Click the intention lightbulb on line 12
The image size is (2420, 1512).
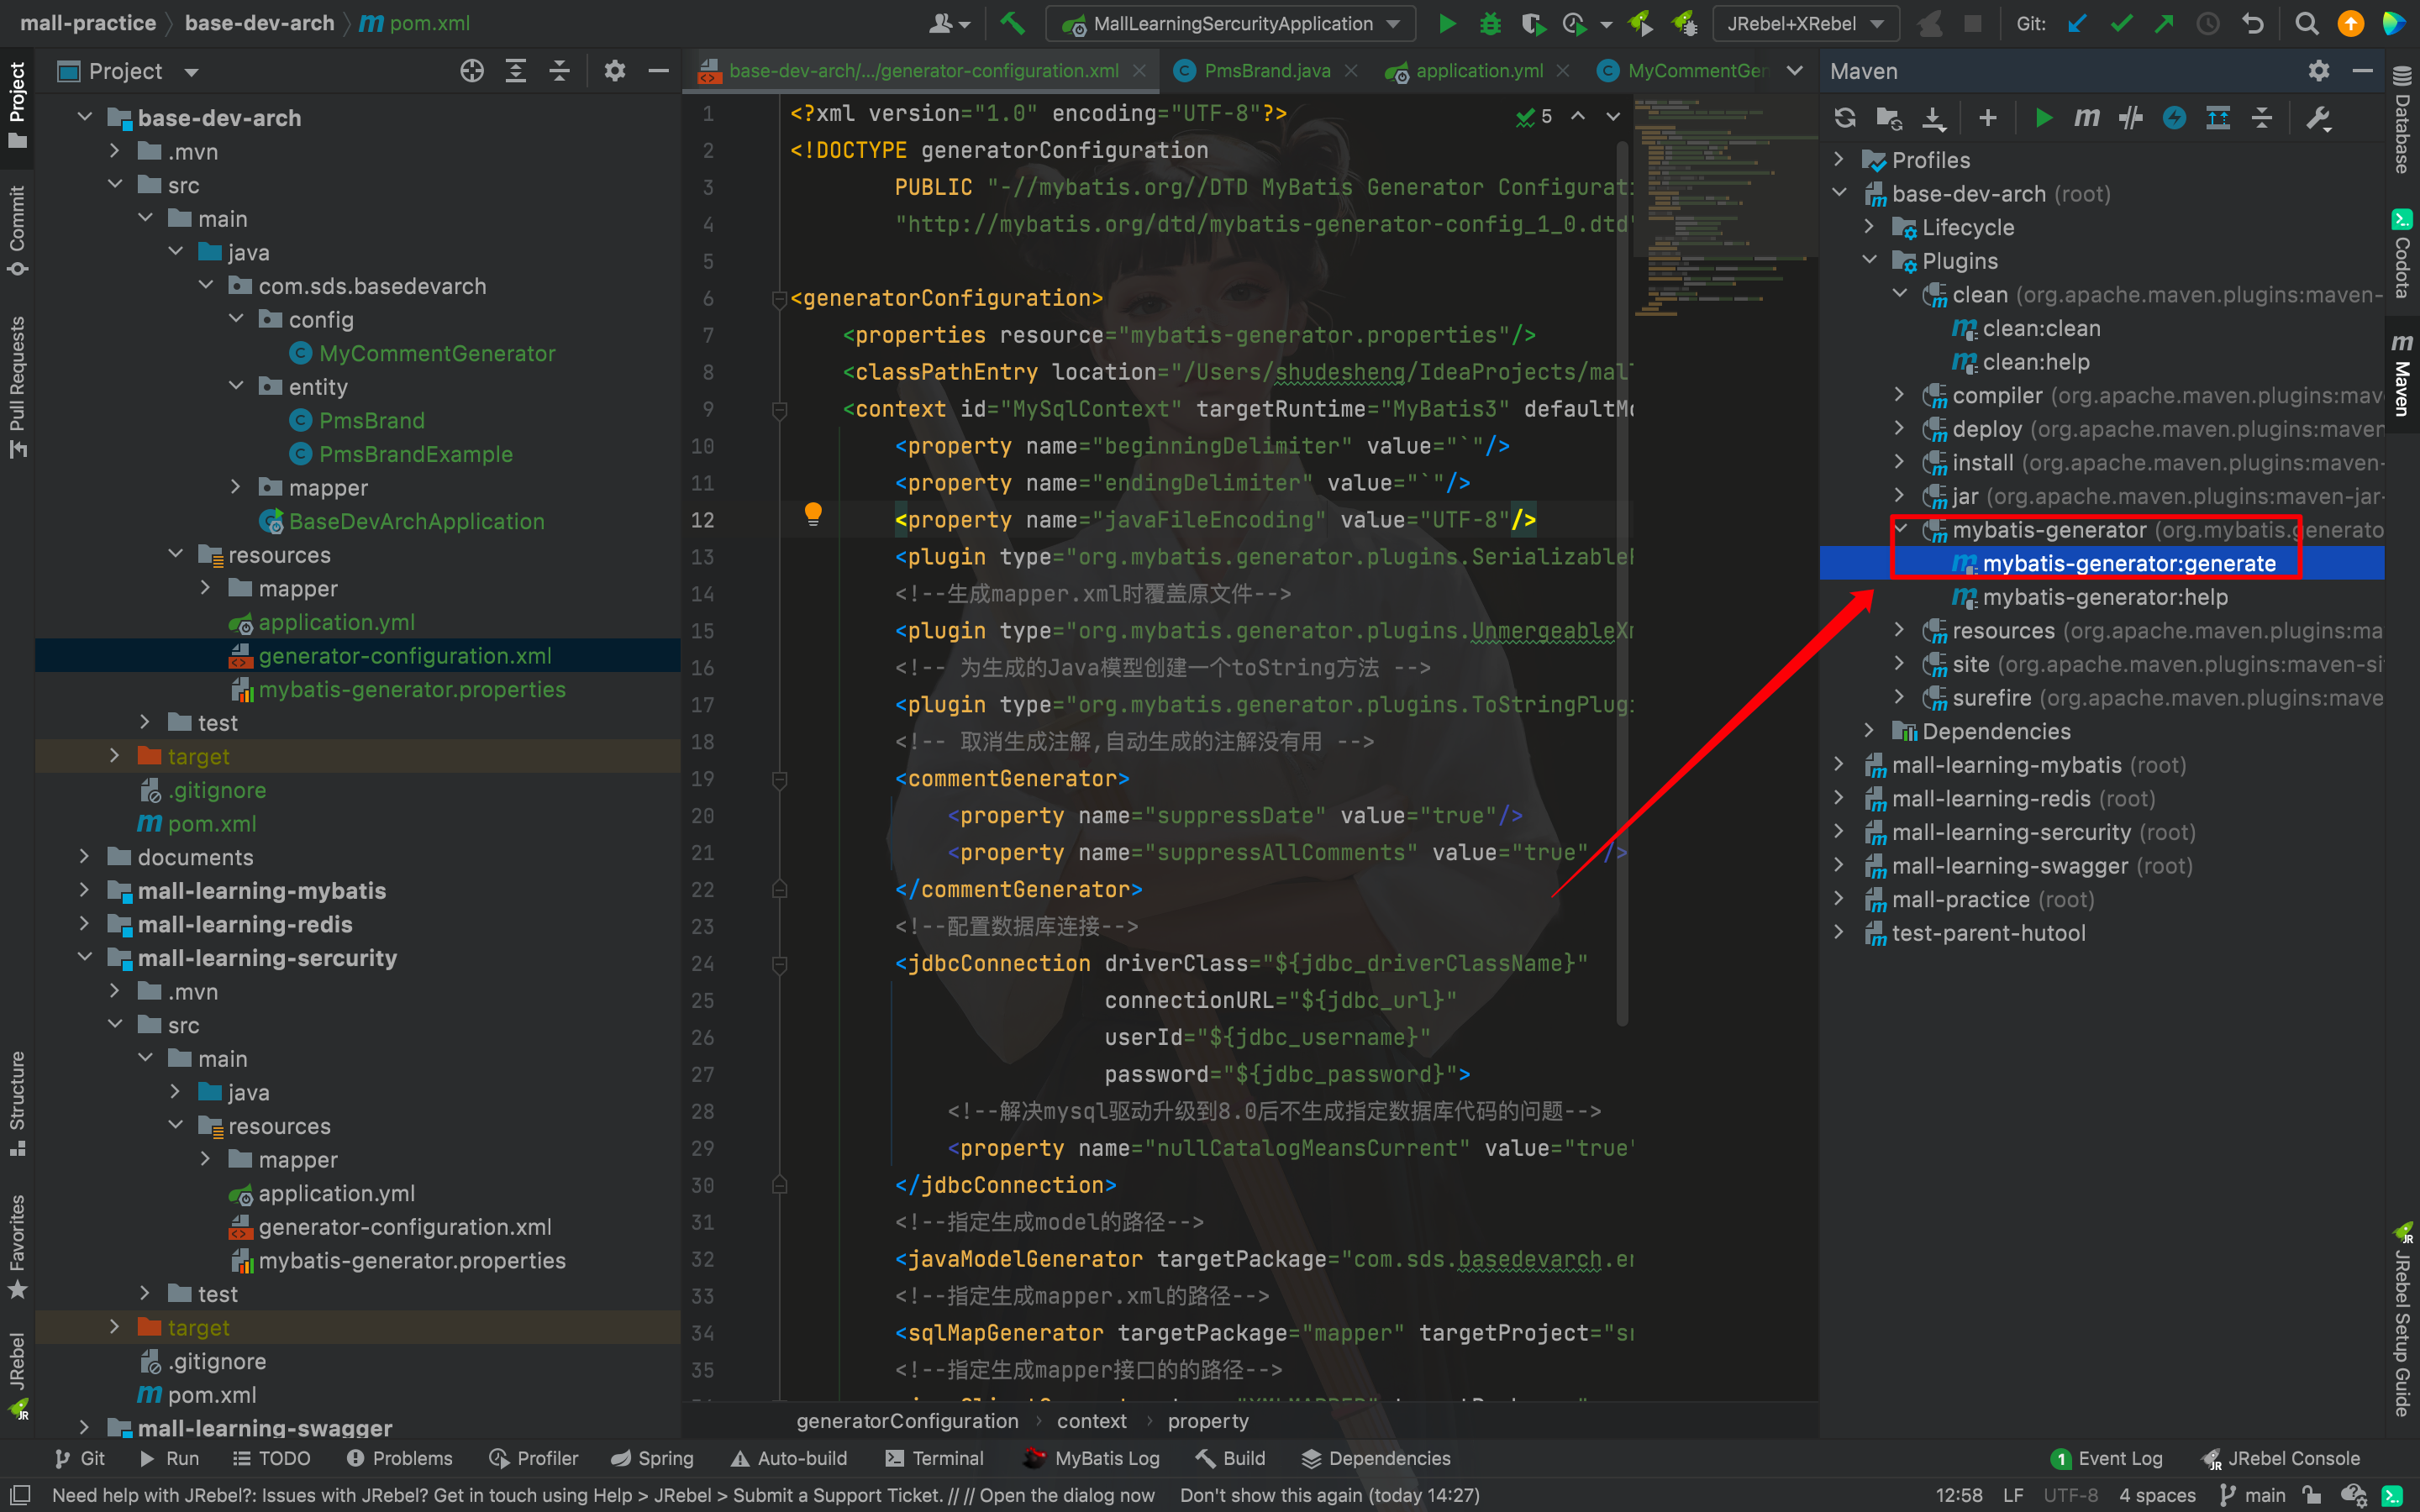coord(813,514)
